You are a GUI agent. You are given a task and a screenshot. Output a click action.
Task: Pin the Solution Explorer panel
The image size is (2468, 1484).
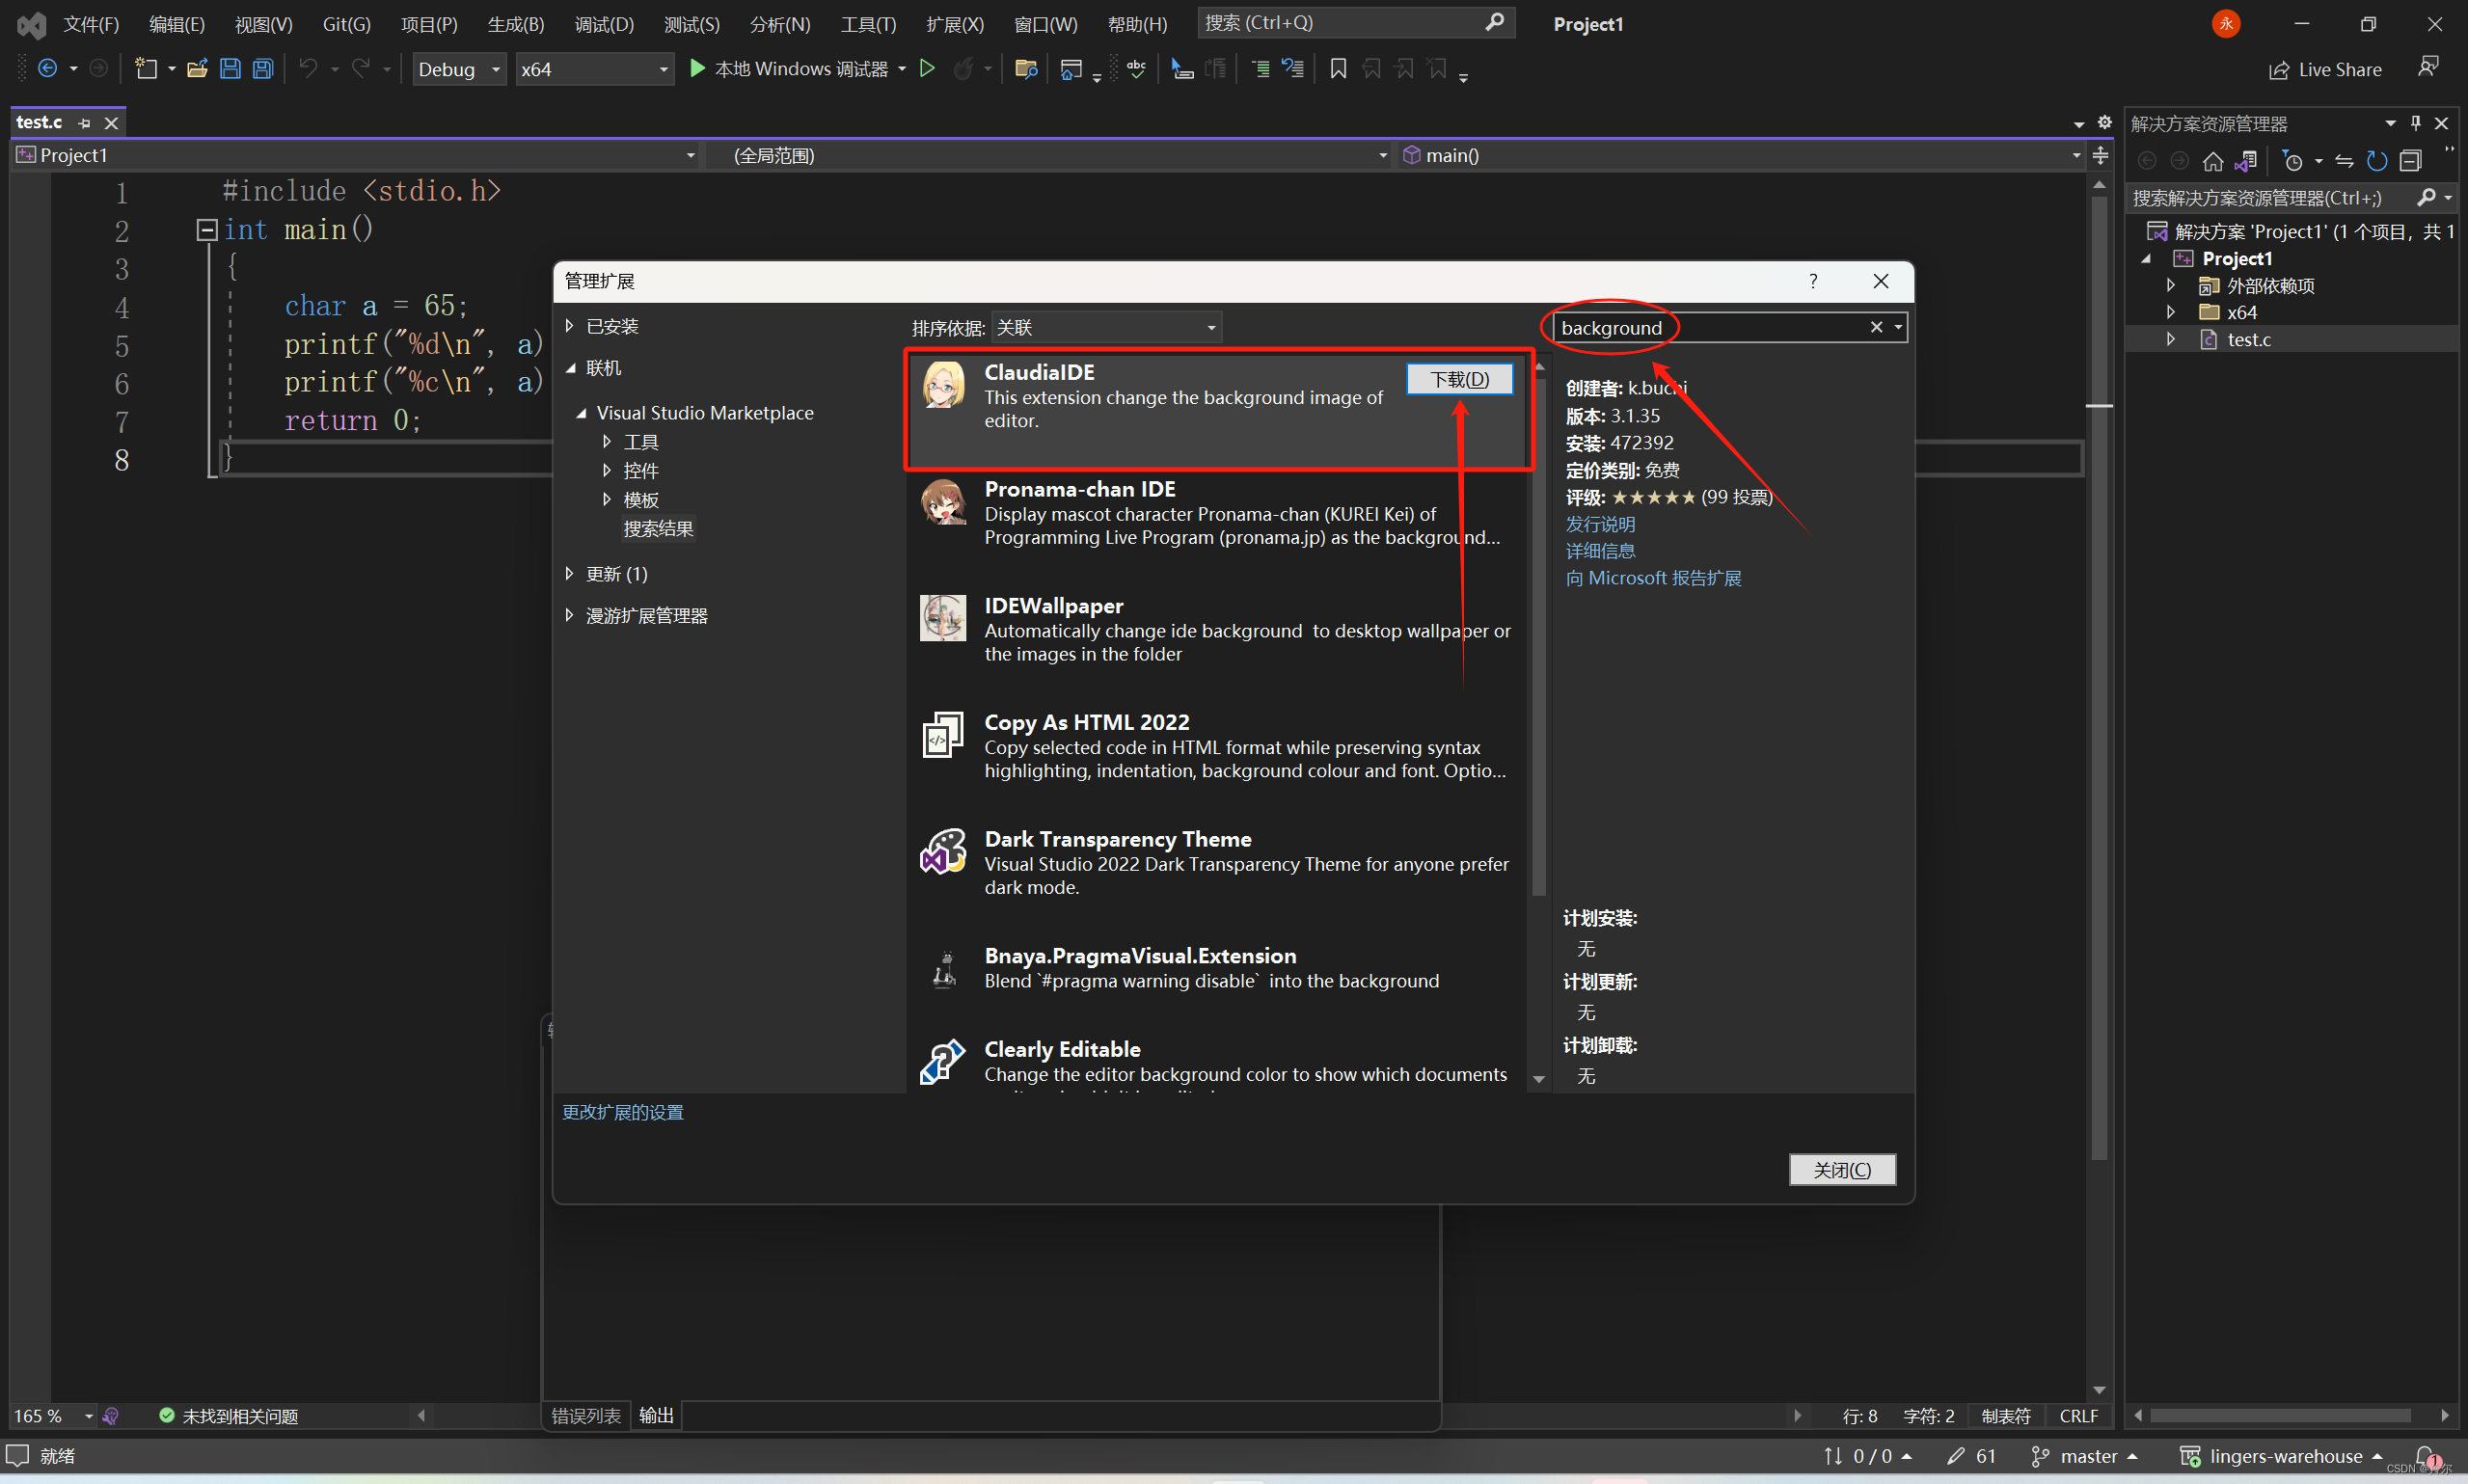click(2417, 122)
